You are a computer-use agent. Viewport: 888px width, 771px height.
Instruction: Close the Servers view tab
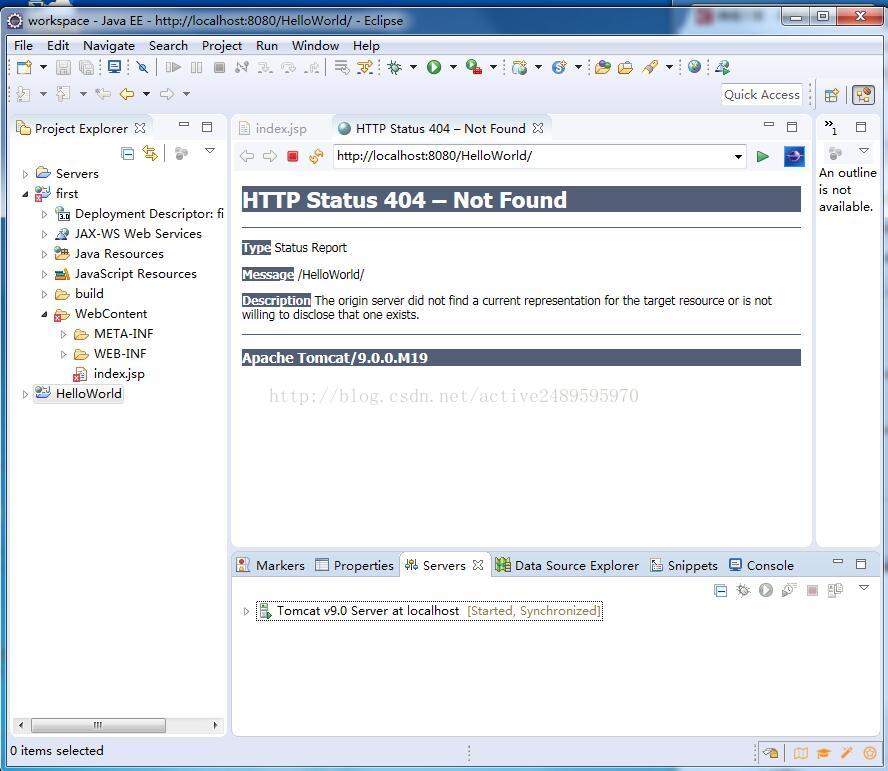tap(478, 565)
